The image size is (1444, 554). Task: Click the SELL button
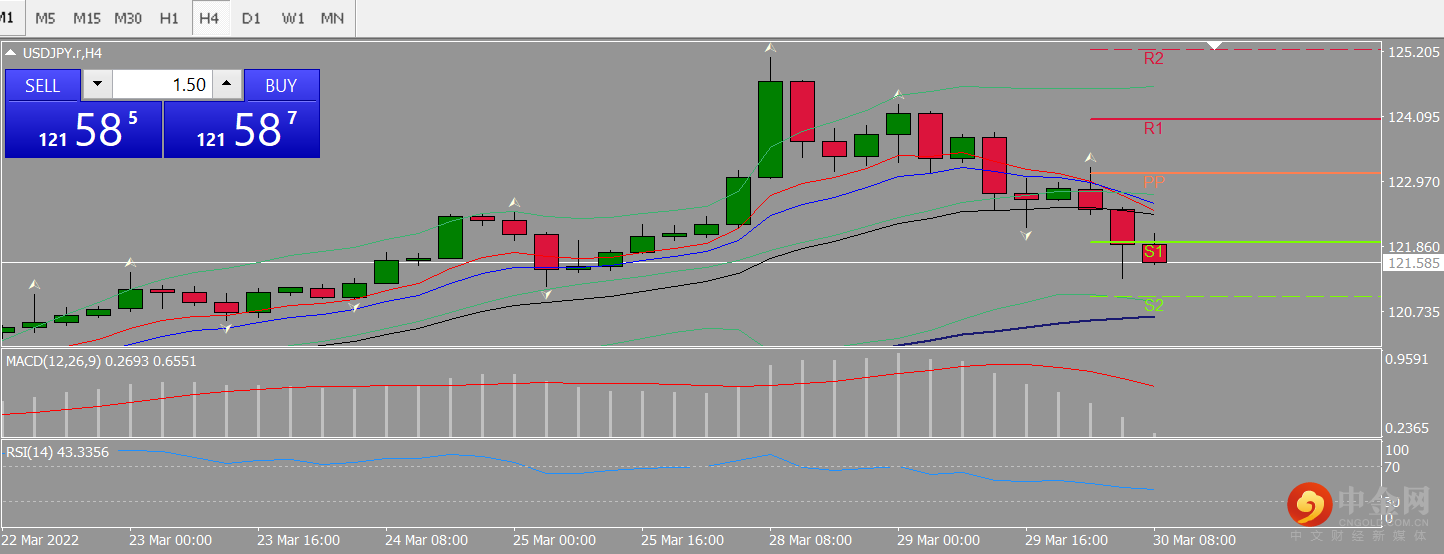[x=42, y=85]
